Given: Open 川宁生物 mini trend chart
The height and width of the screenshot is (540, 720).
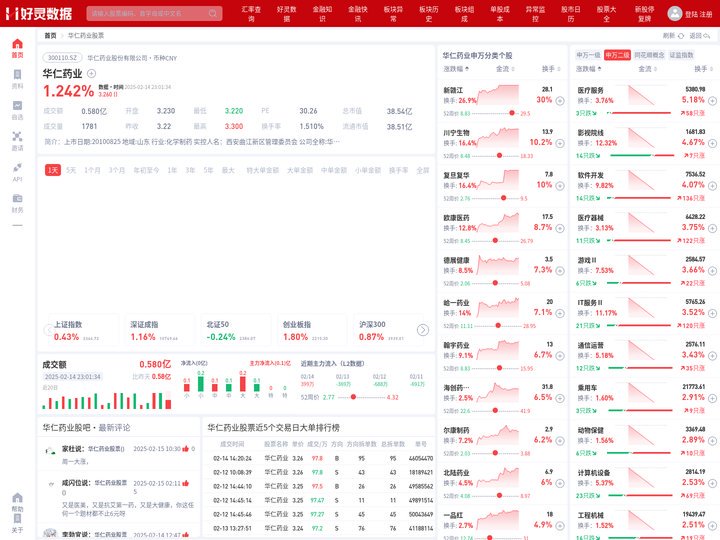Looking at the screenshot, I should coord(498,139).
